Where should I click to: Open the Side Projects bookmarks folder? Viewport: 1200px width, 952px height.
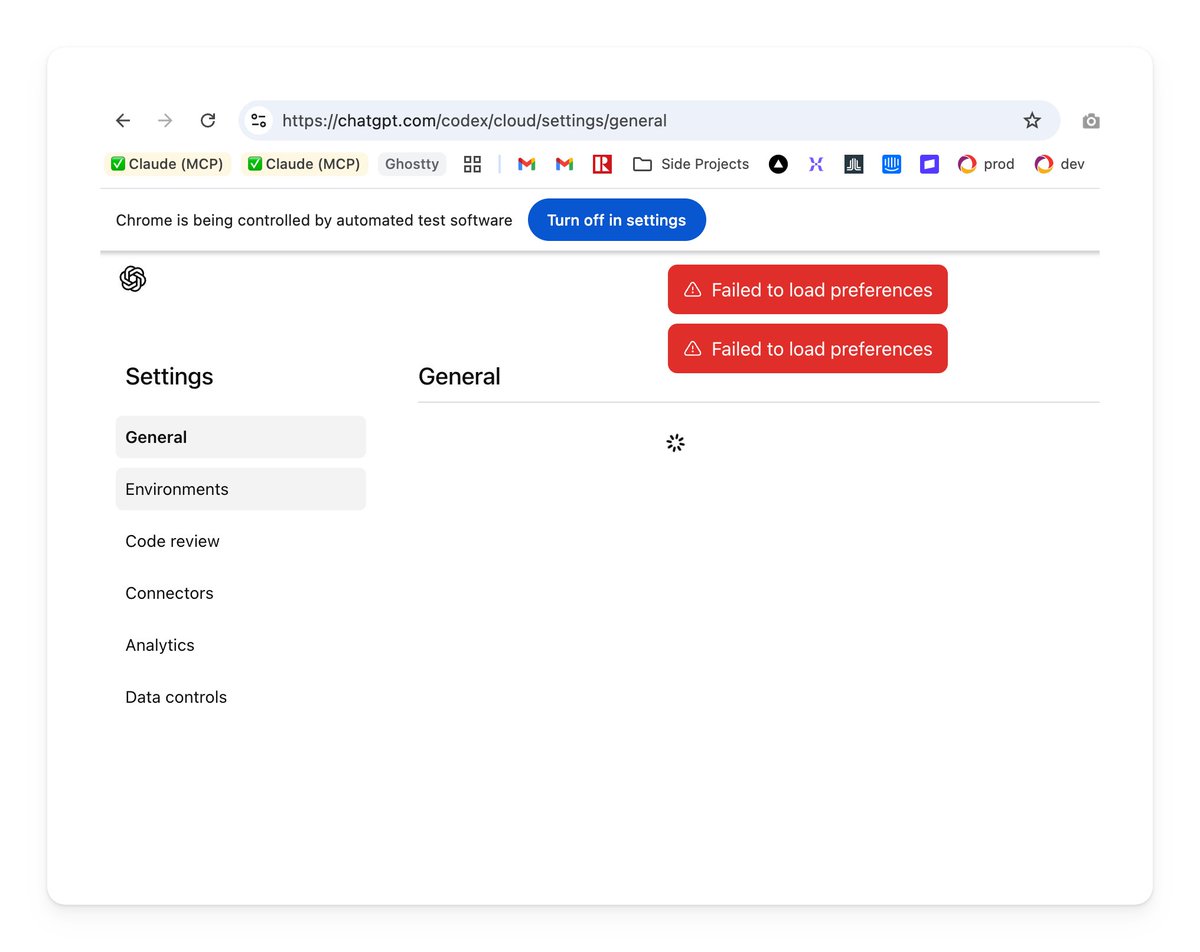tap(691, 164)
